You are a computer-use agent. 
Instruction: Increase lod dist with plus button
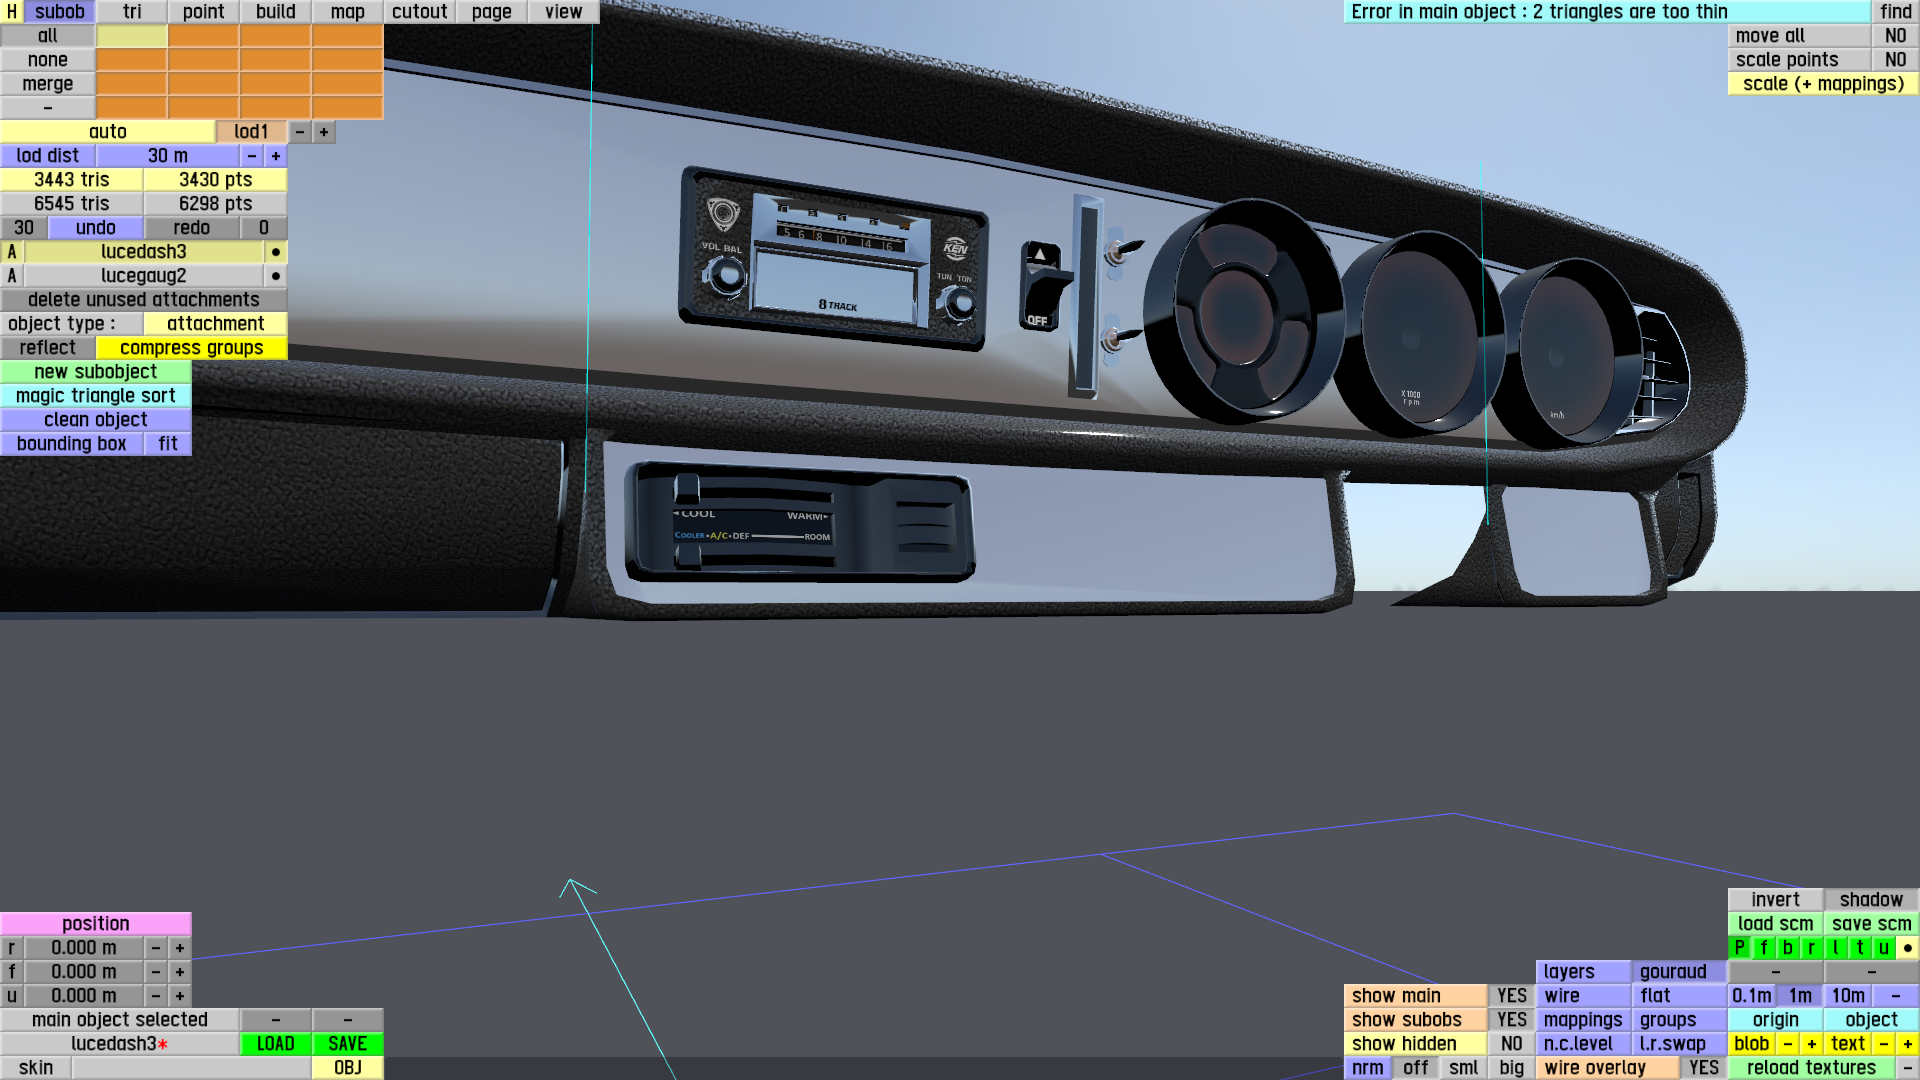tap(276, 156)
